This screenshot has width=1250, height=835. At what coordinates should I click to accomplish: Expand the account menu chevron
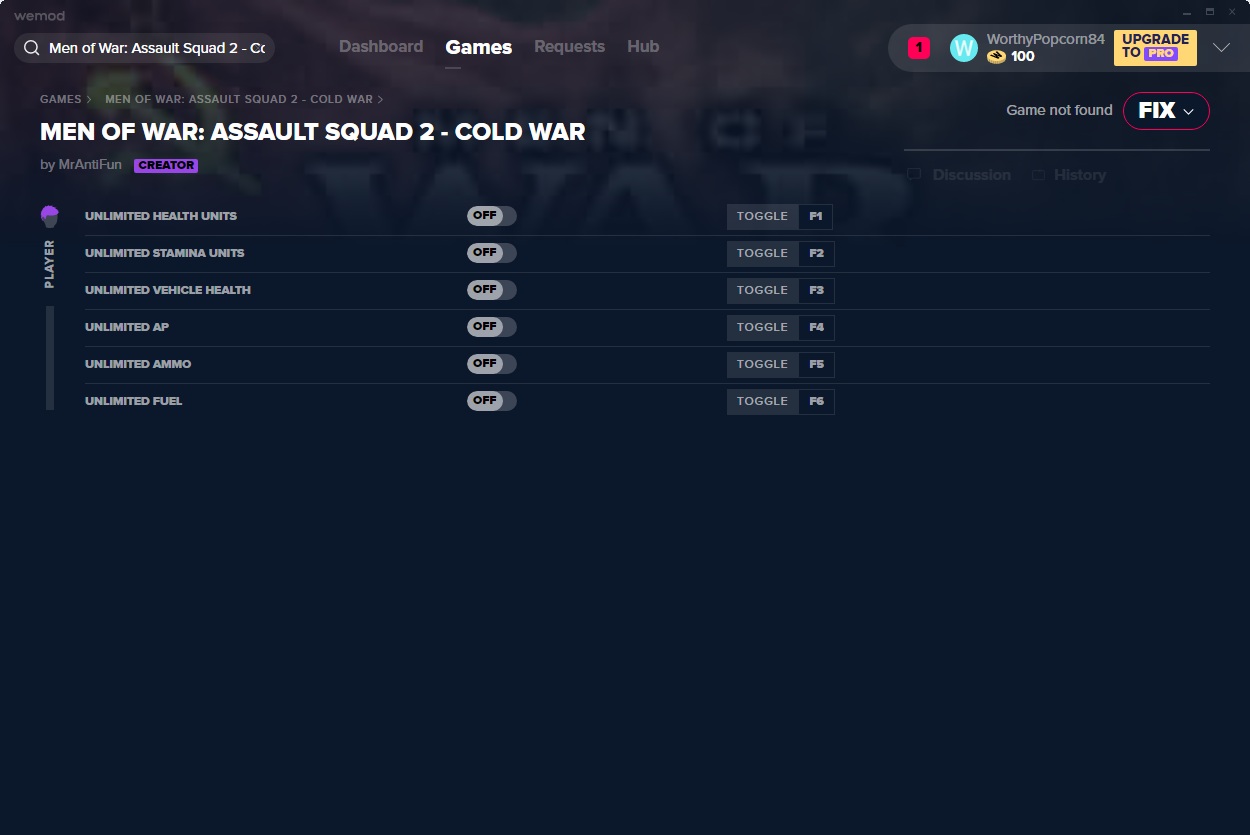(x=1221, y=48)
